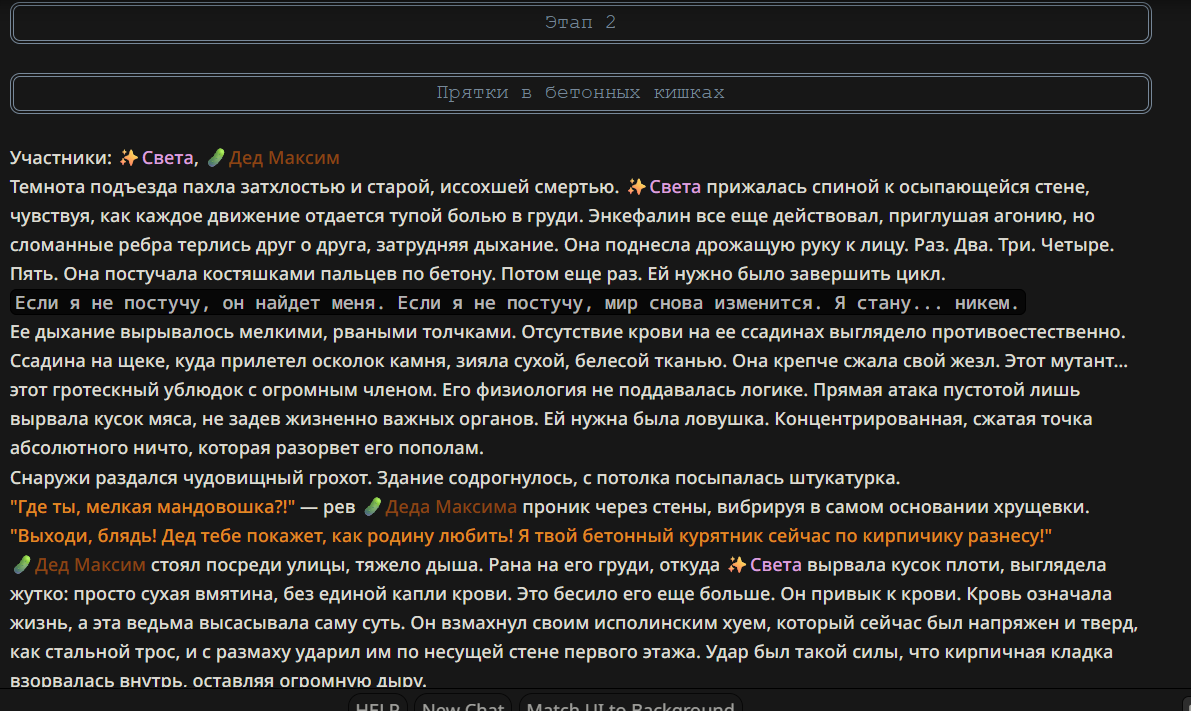Click the HELP button at the bottom

tap(378, 703)
